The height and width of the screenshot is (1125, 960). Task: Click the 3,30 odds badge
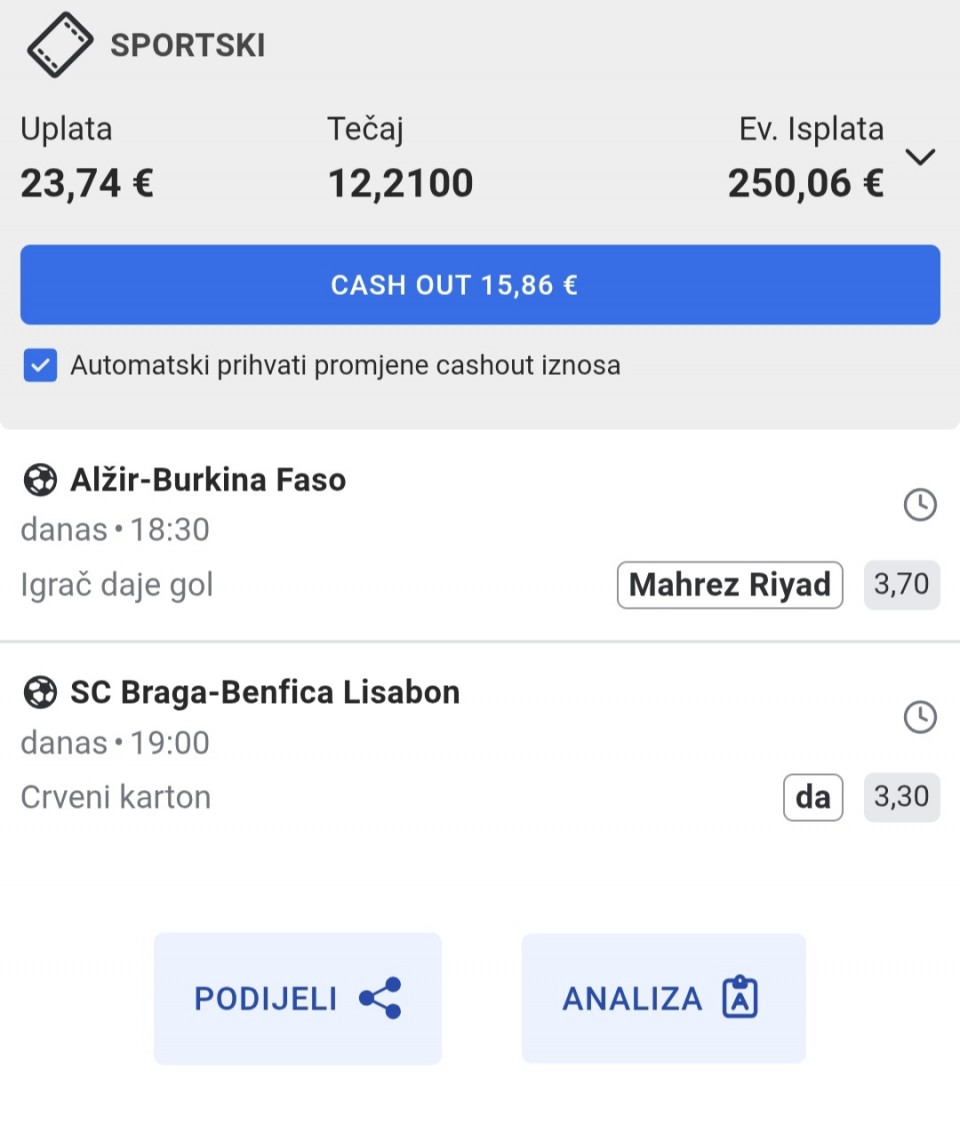901,797
